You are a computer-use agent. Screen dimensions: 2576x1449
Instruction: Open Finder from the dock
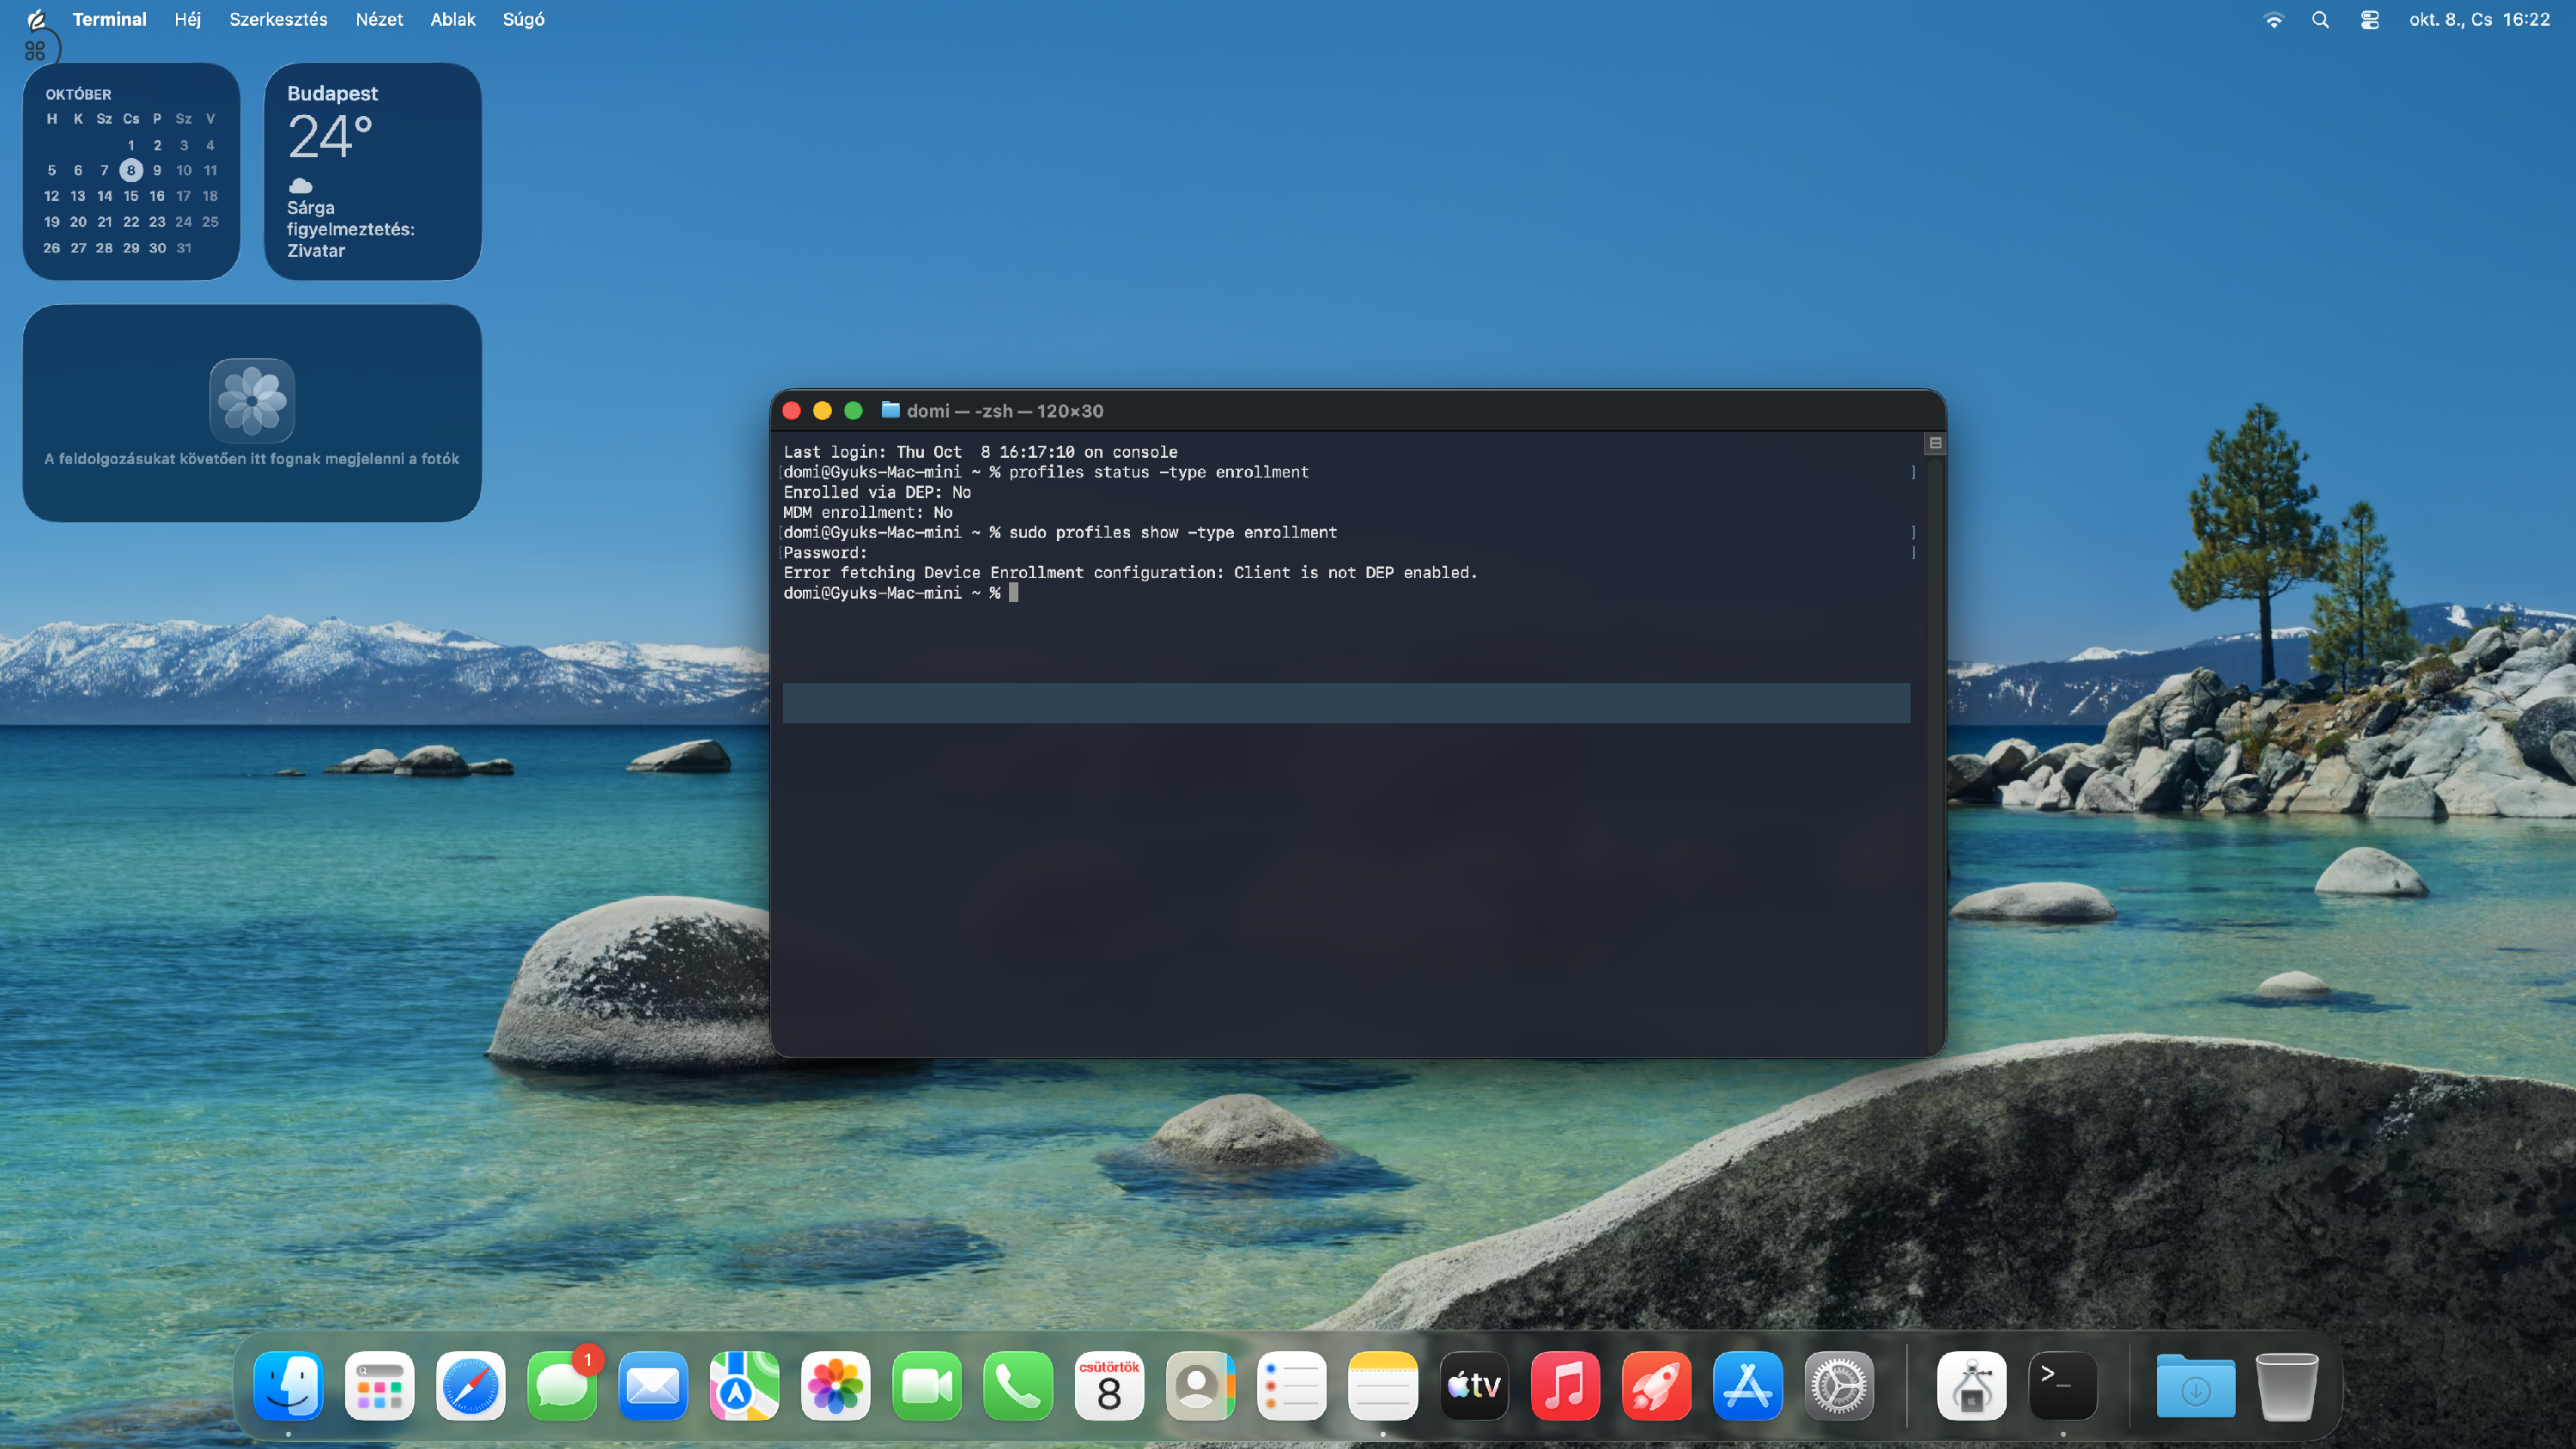288,1386
